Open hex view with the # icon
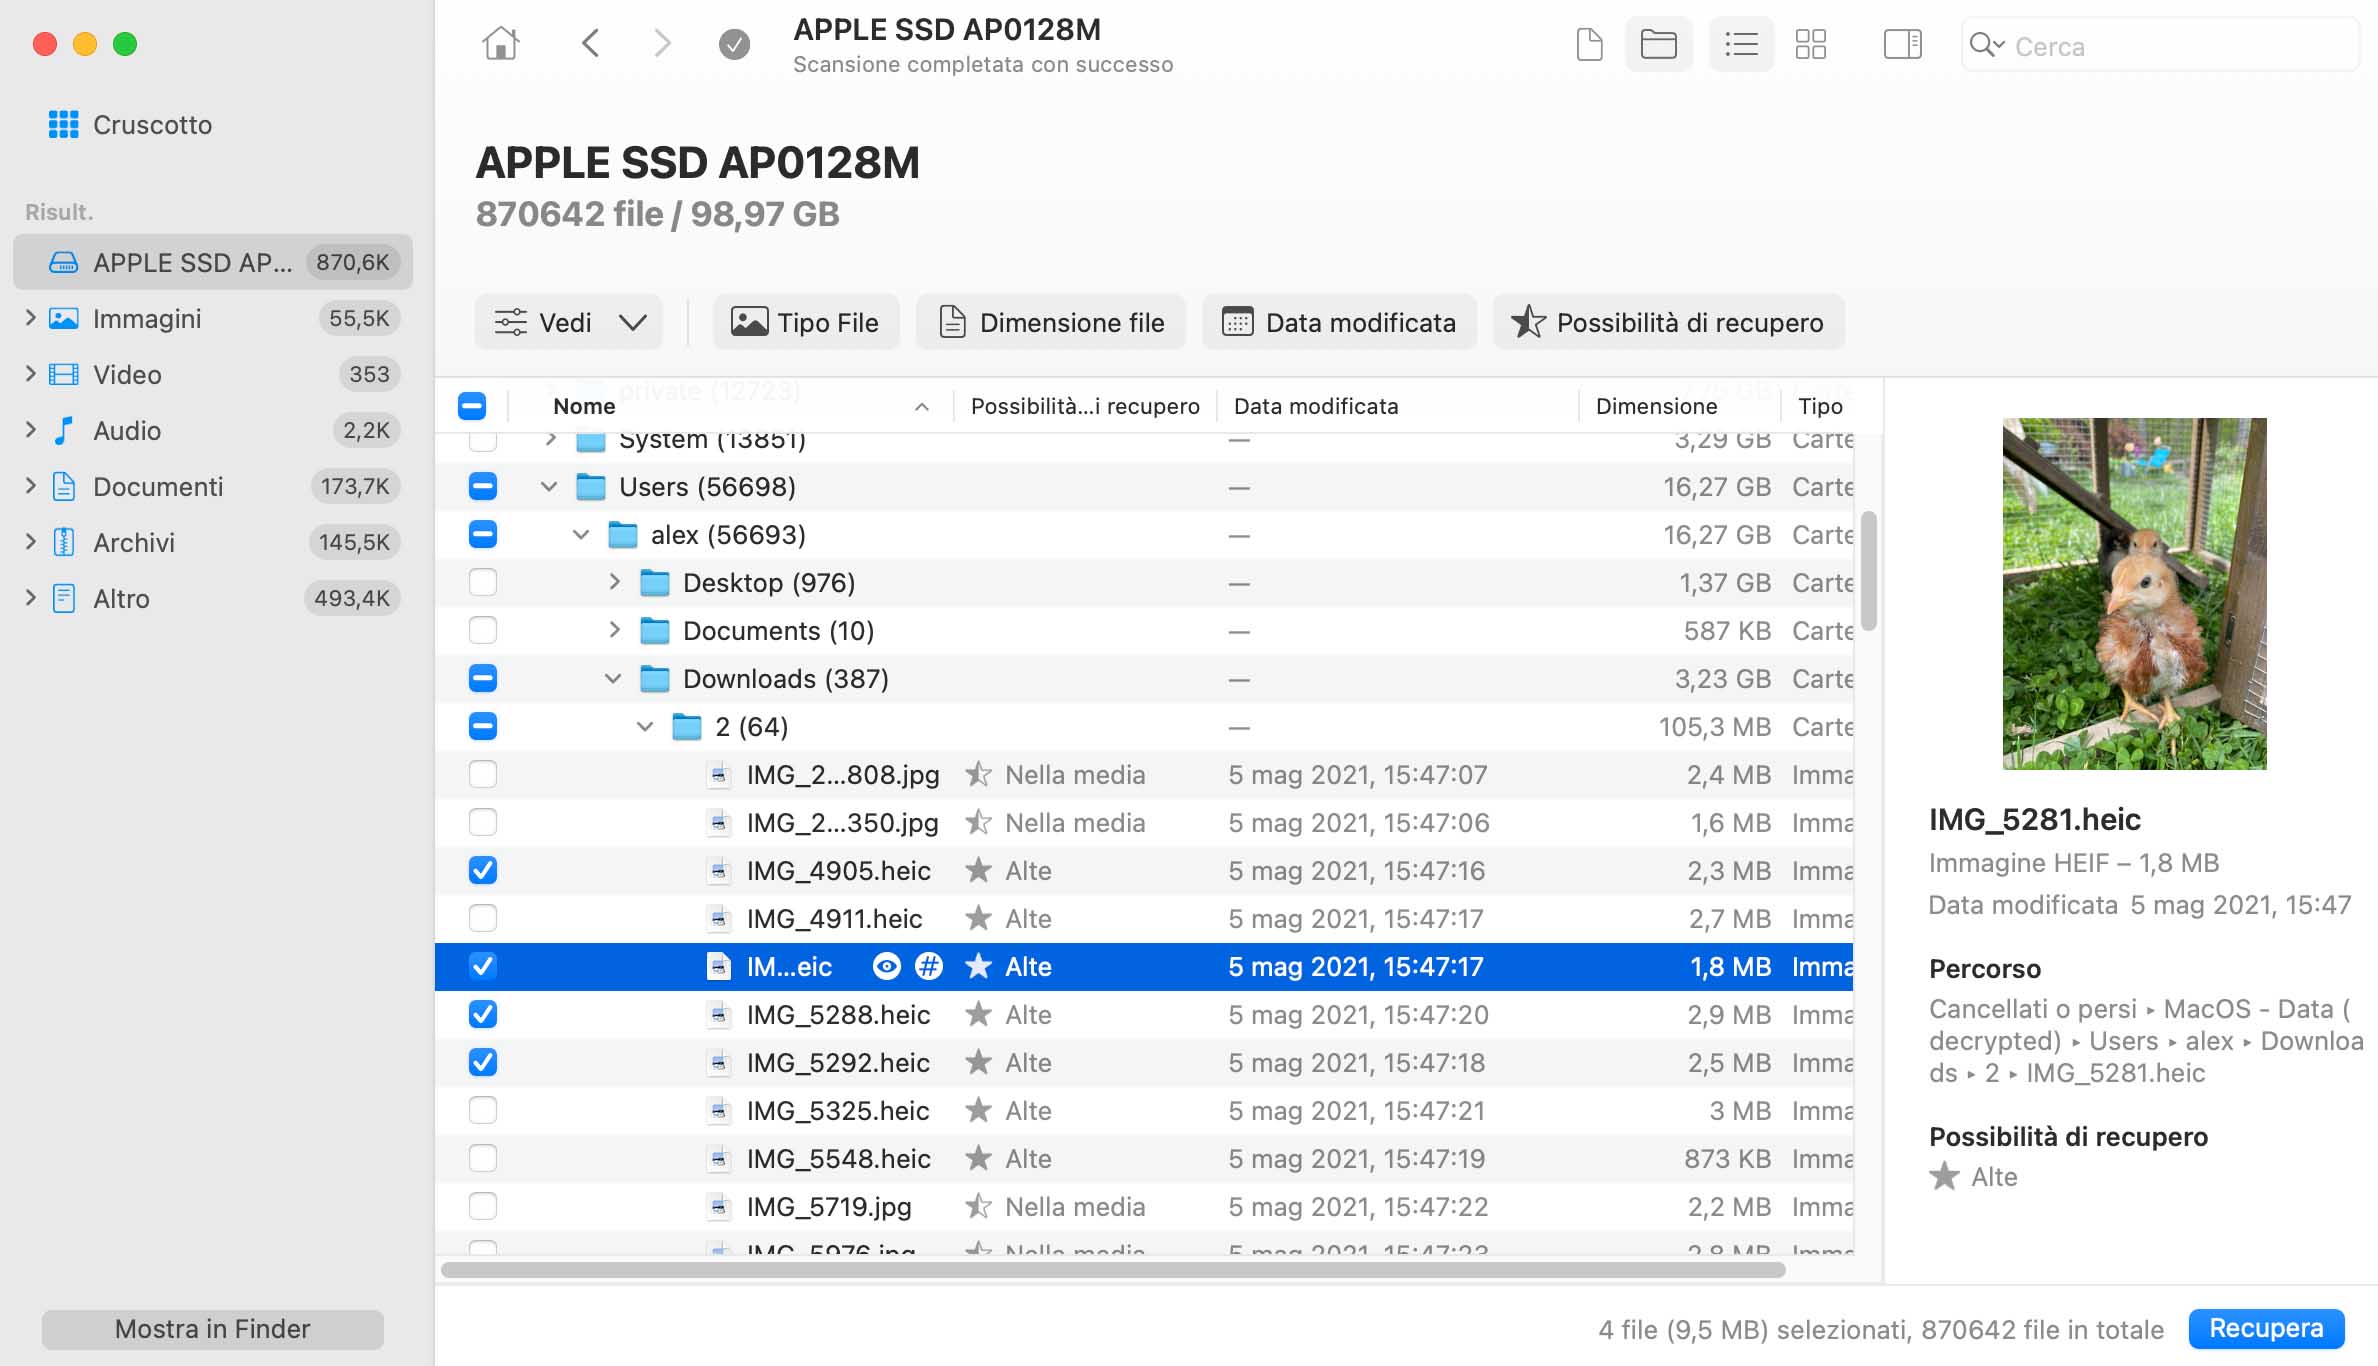This screenshot has width=2378, height=1366. [929, 967]
